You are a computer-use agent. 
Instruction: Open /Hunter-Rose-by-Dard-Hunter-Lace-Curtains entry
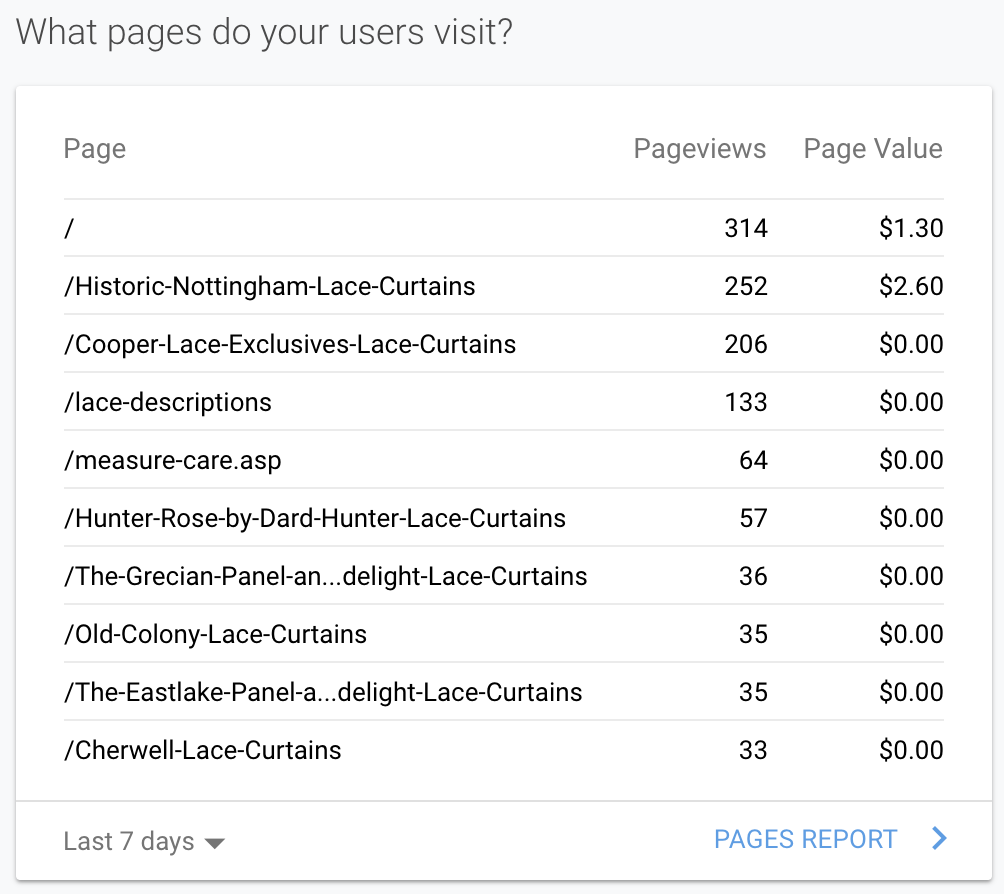pyautogui.click(x=314, y=518)
